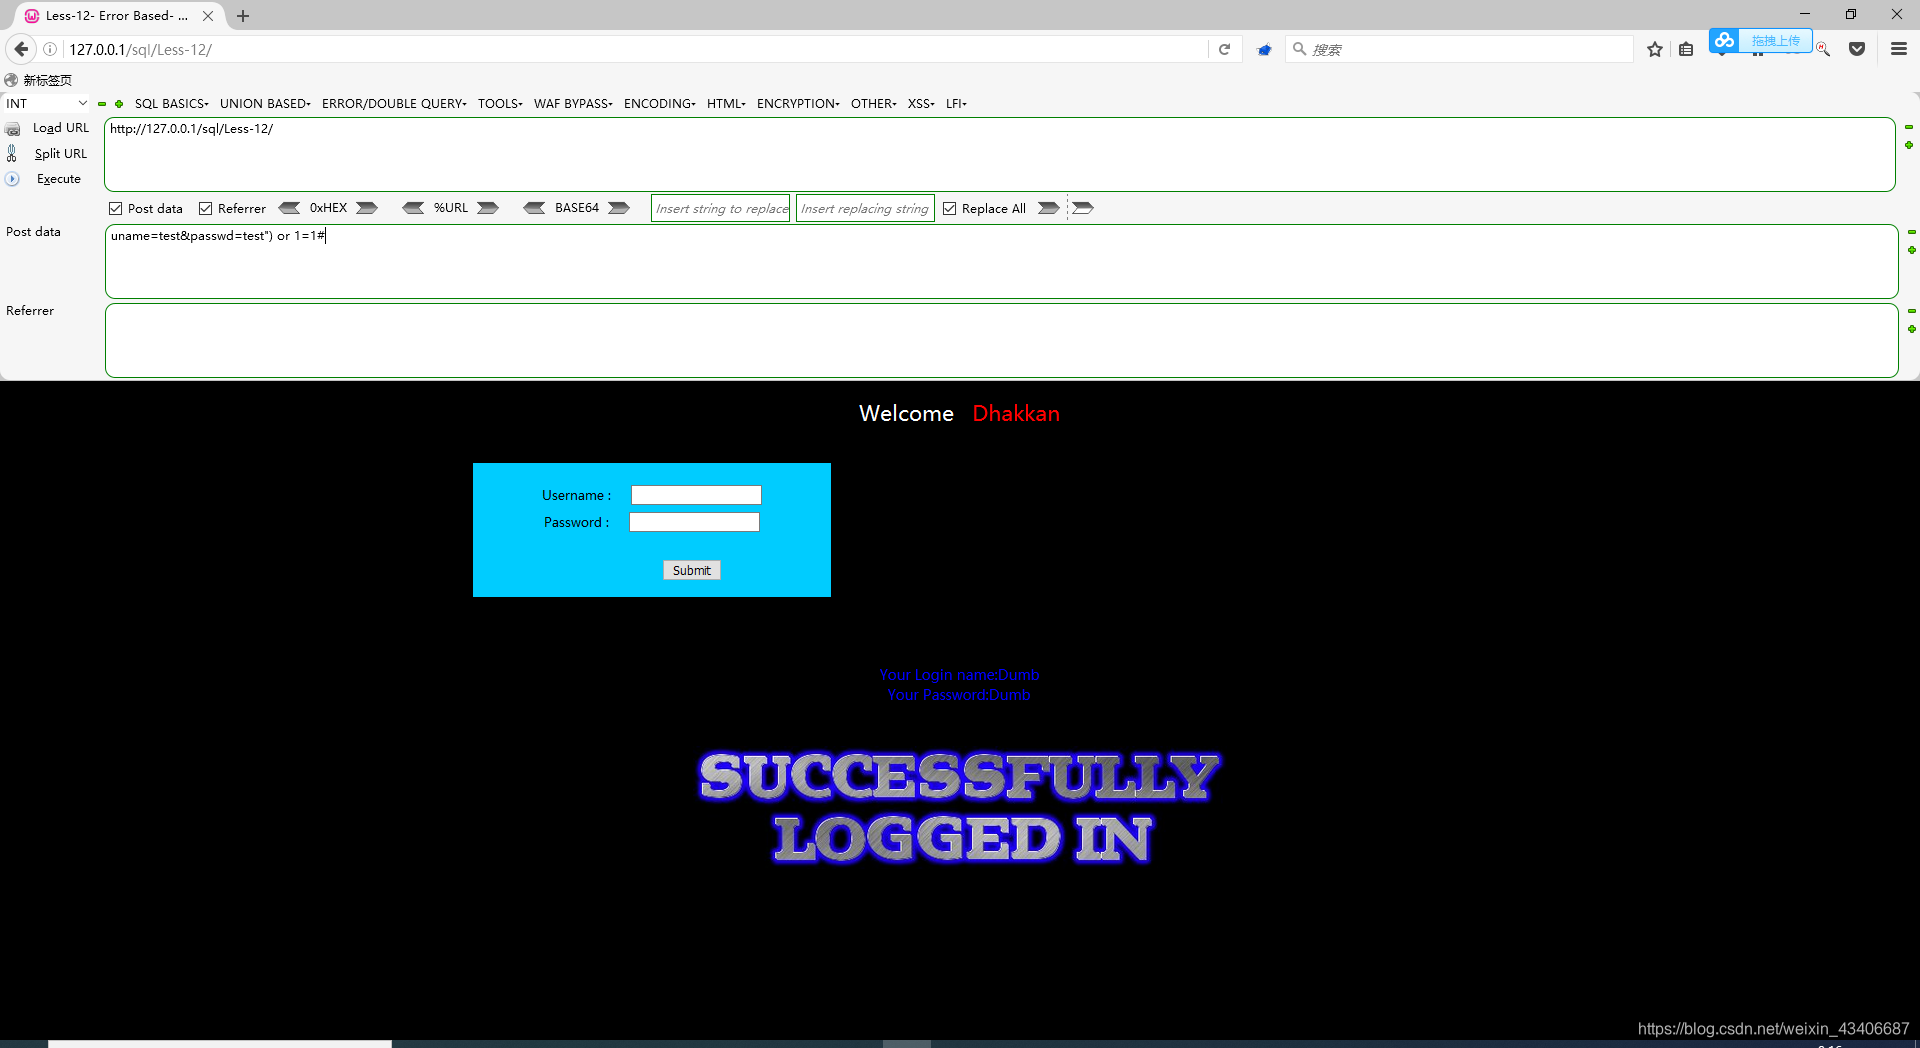
Task: Enlarge Post data box with green plus
Action: (x=1911, y=250)
